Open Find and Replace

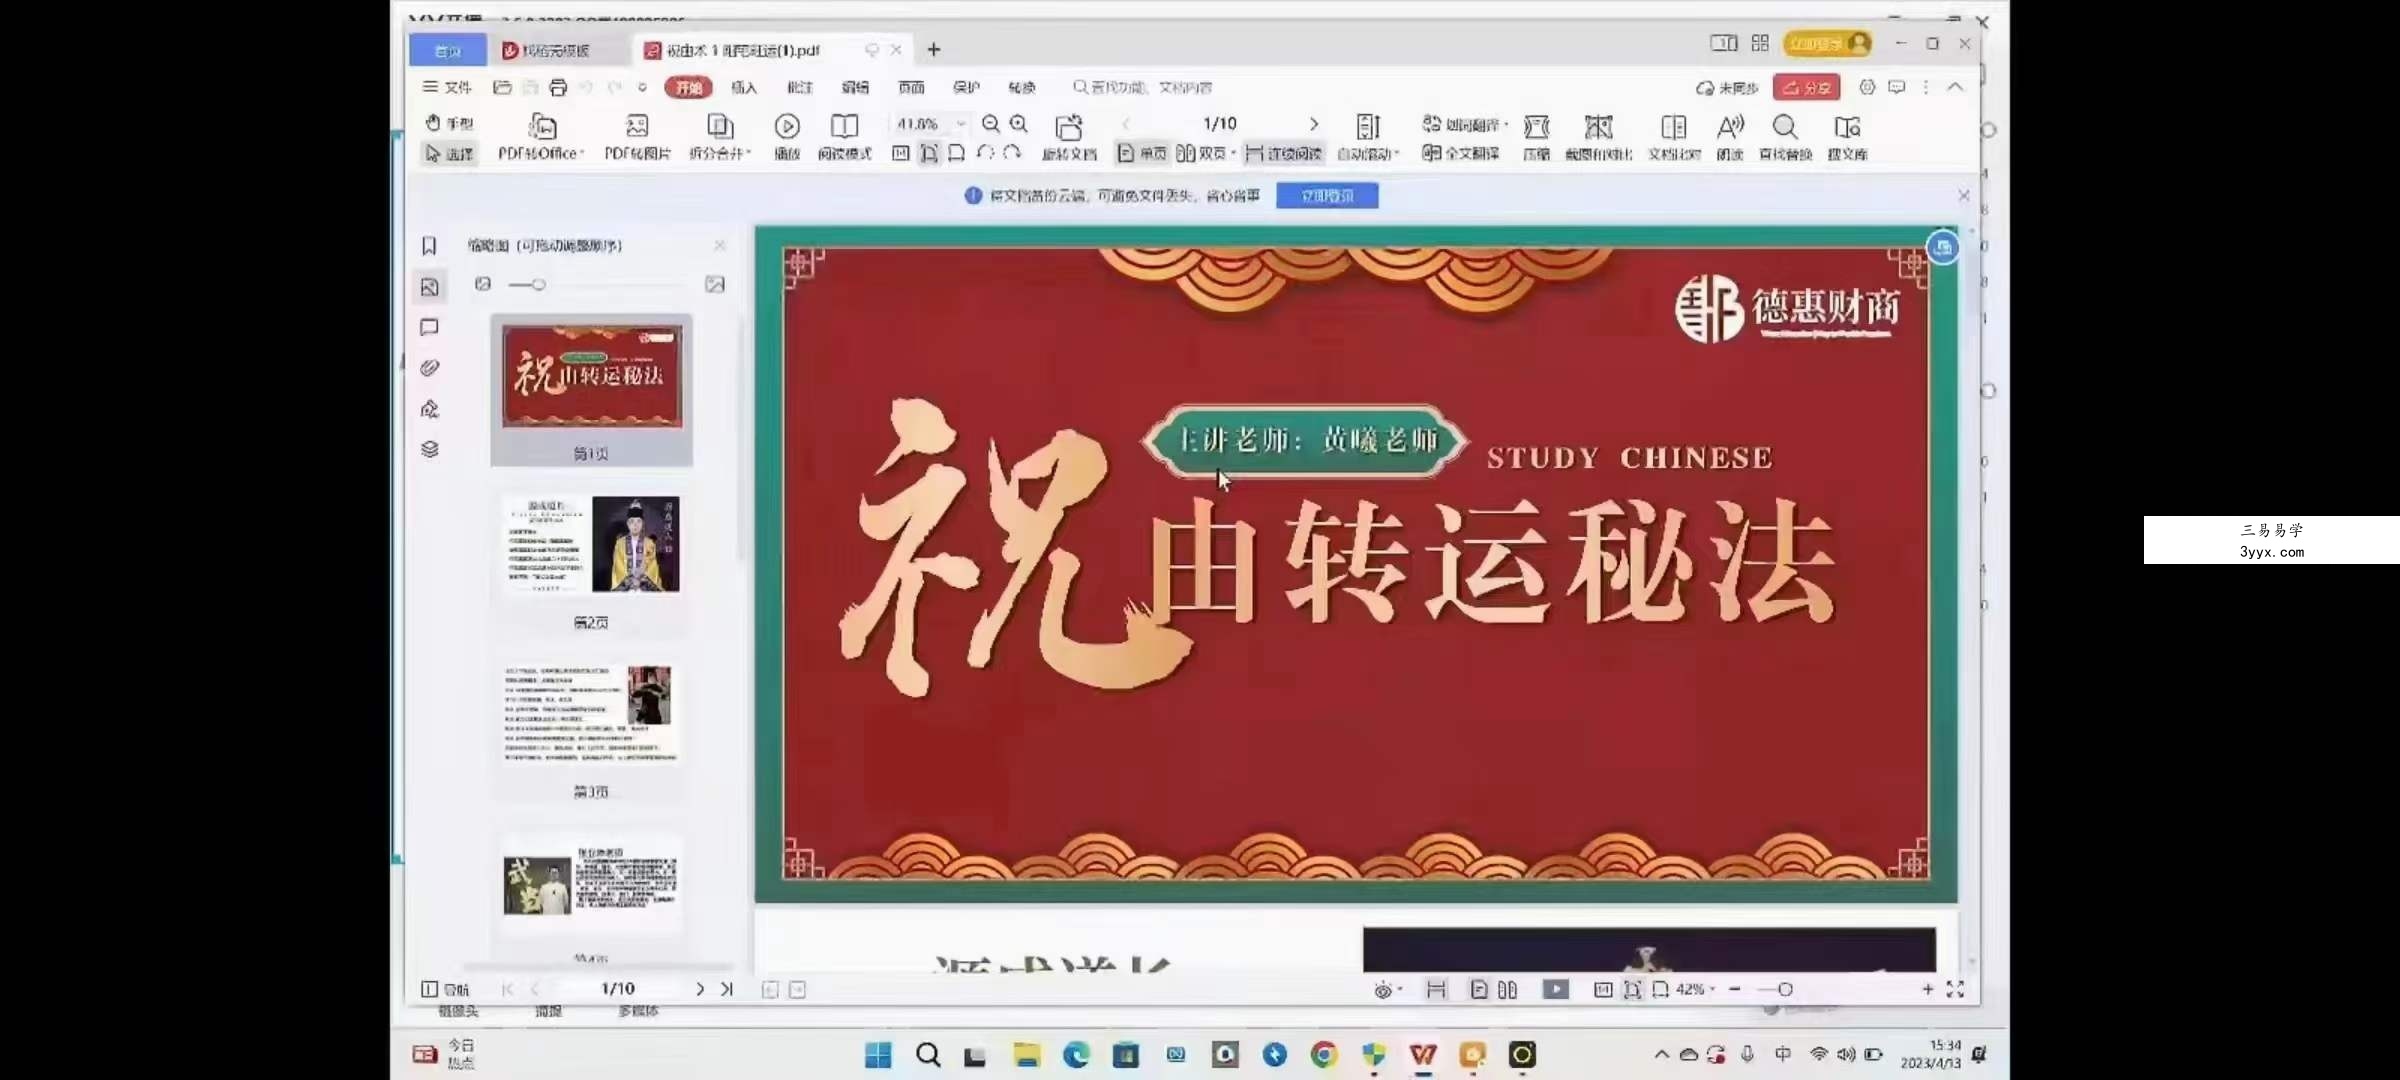[x=1785, y=136]
